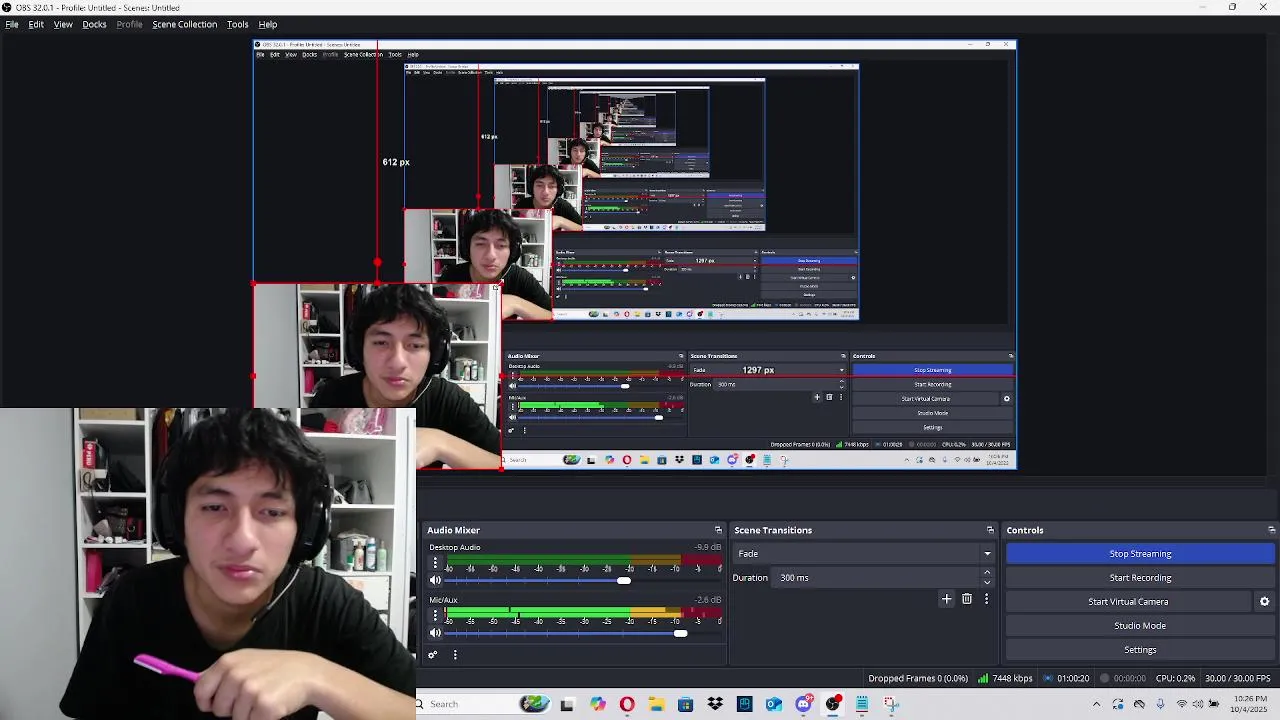Viewport: 1280px width, 720px height.
Task: Open Wi-Fi network settings in system tray
Action: 1182,704
